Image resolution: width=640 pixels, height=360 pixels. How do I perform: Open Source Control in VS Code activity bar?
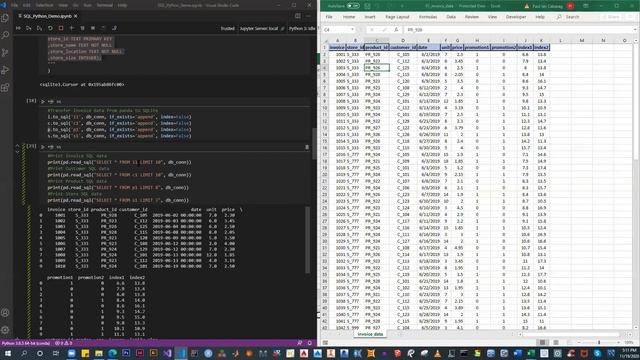(x=5, y=53)
